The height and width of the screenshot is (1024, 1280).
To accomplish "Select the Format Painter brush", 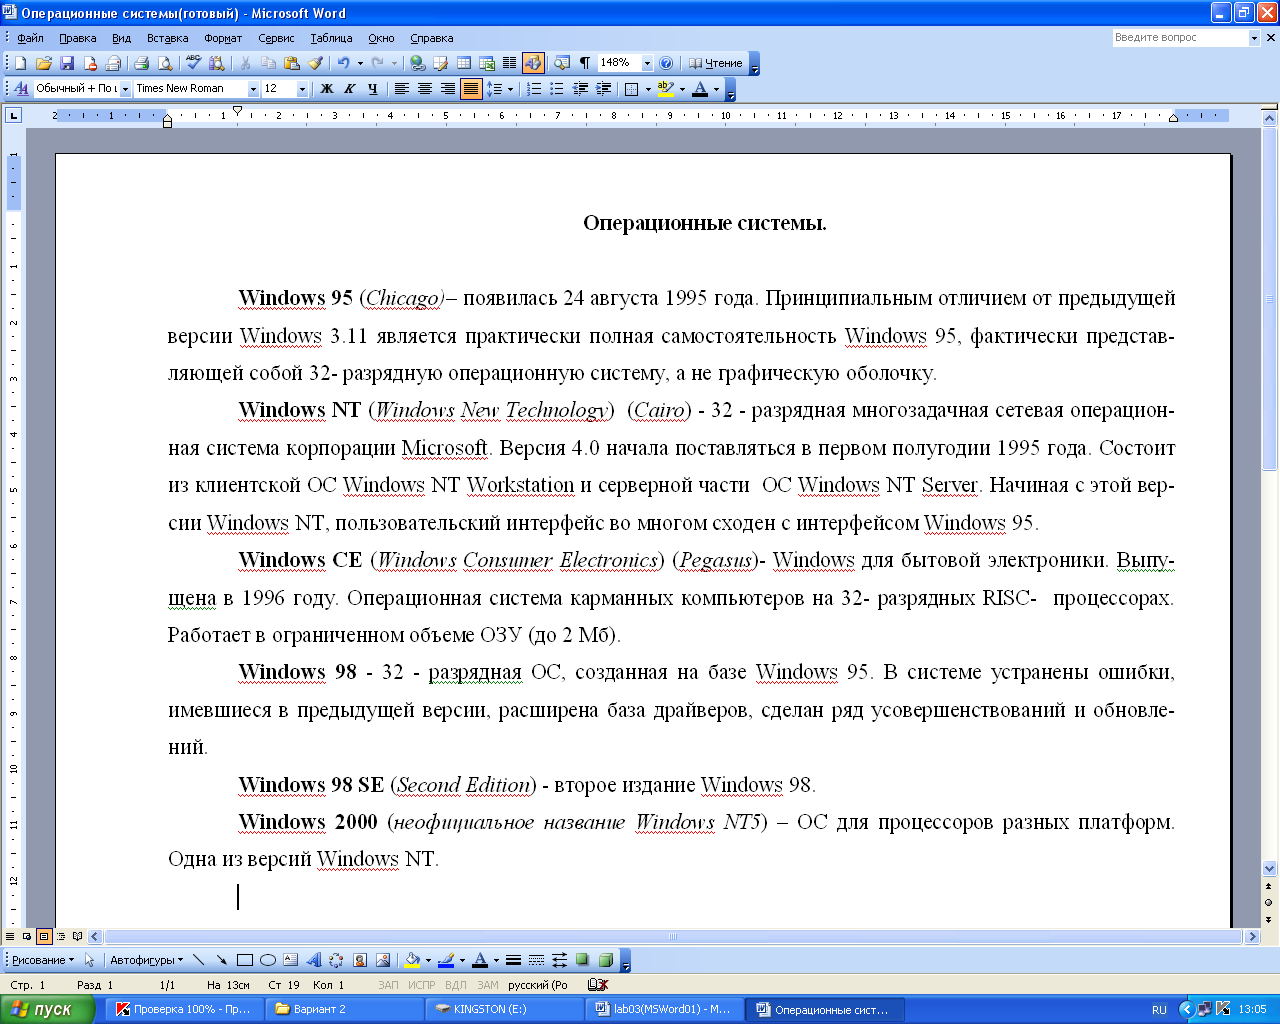I will coord(315,63).
